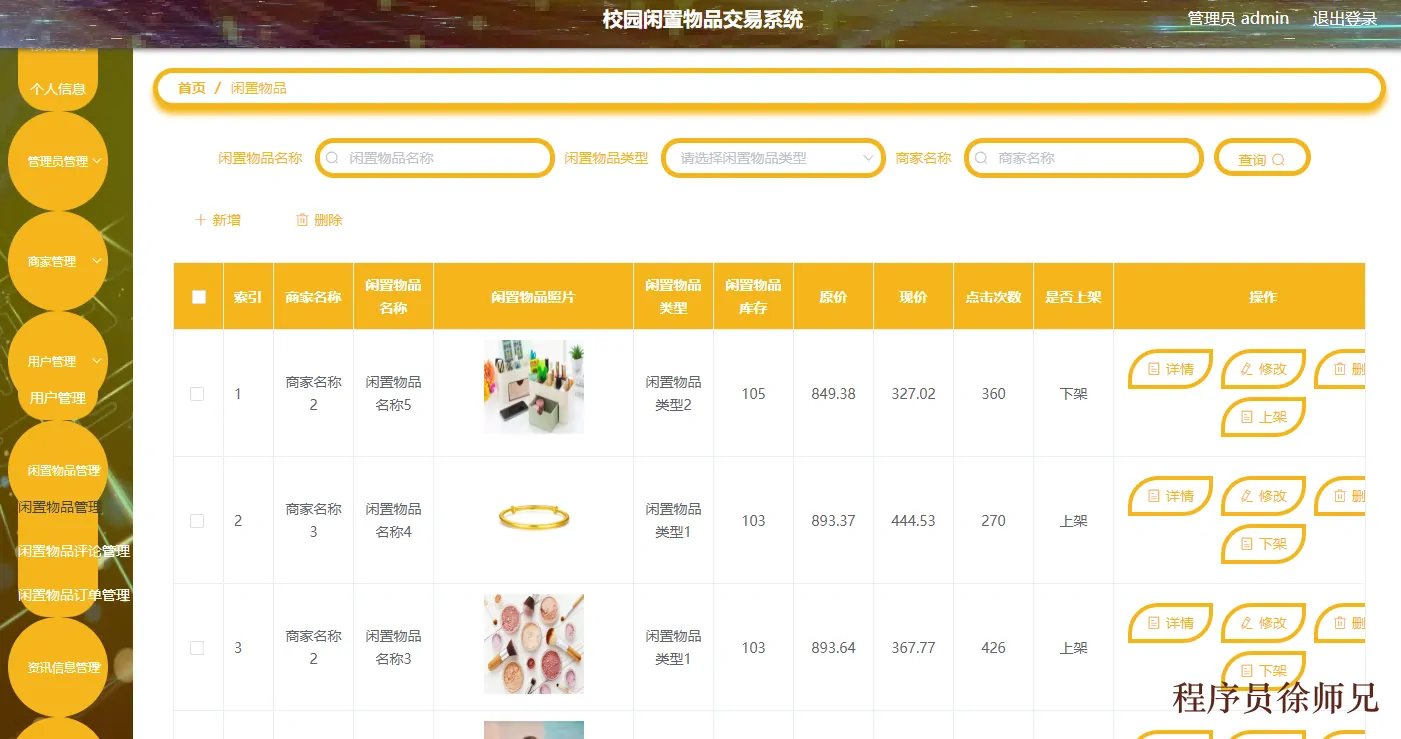Click the 删除 trash icon in row 2
The image size is (1401, 739).
pyautogui.click(x=1339, y=496)
